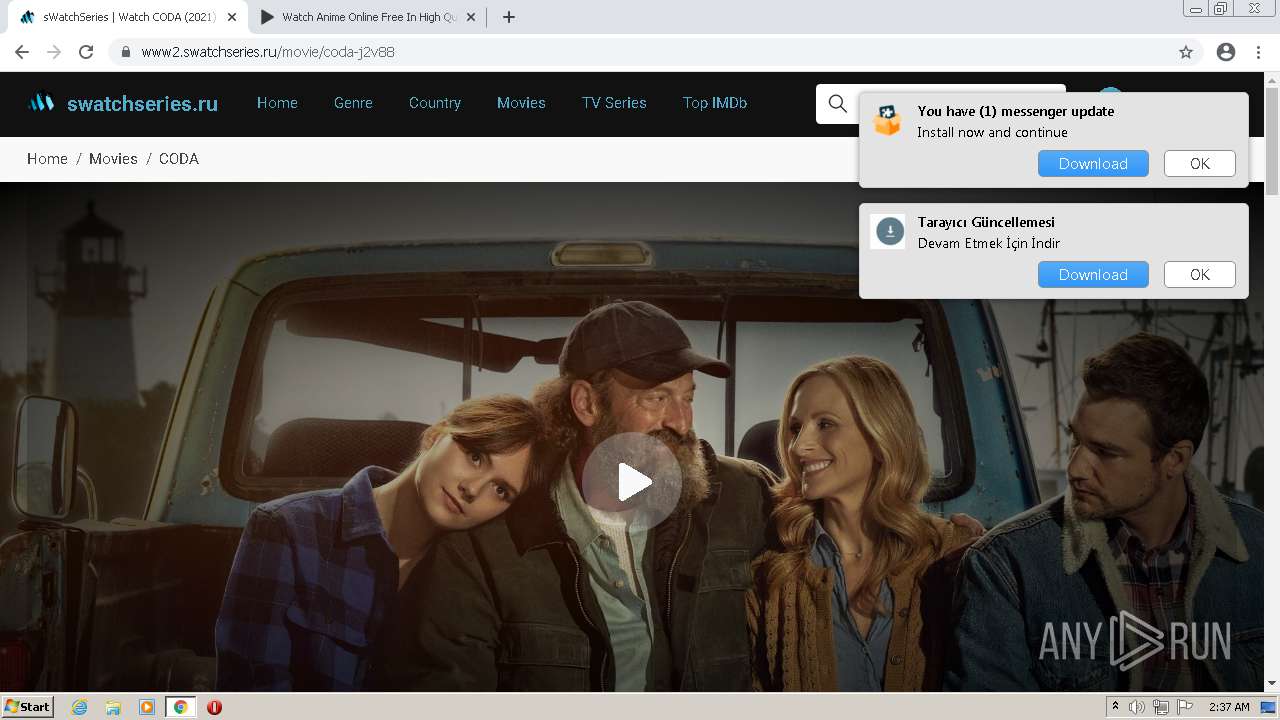Go forward in browser history
The image size is (1280, 720).
coord(54,52)
